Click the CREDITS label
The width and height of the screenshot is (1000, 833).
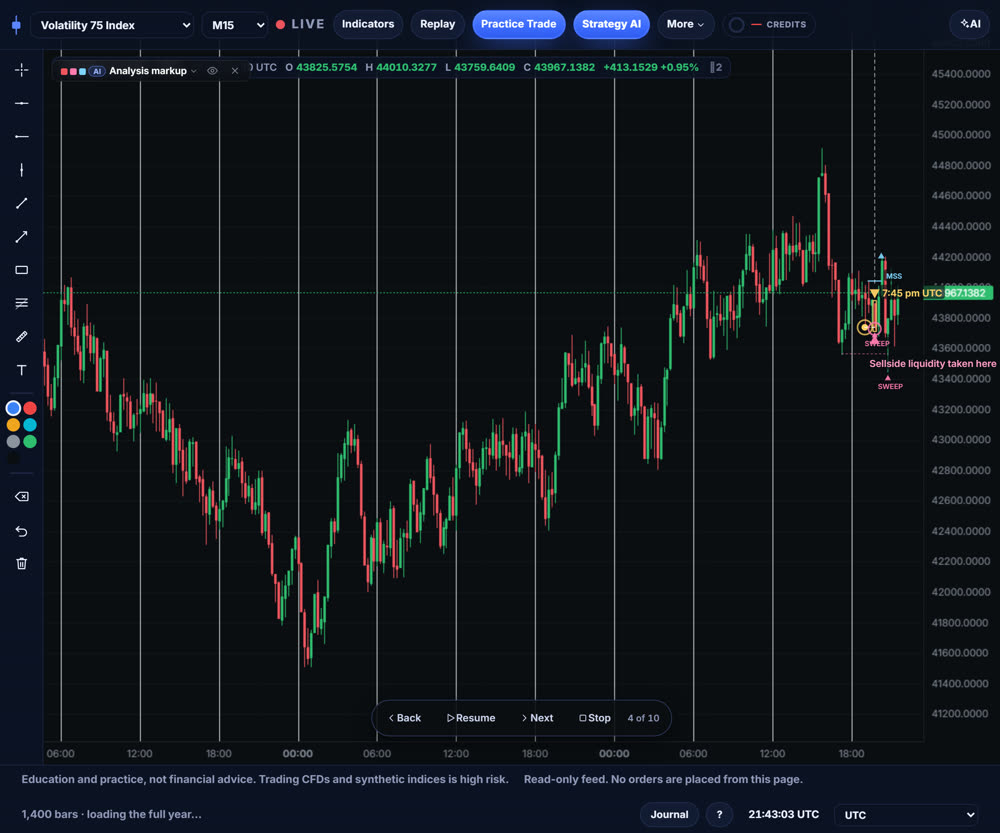click(x=786, y=25)
